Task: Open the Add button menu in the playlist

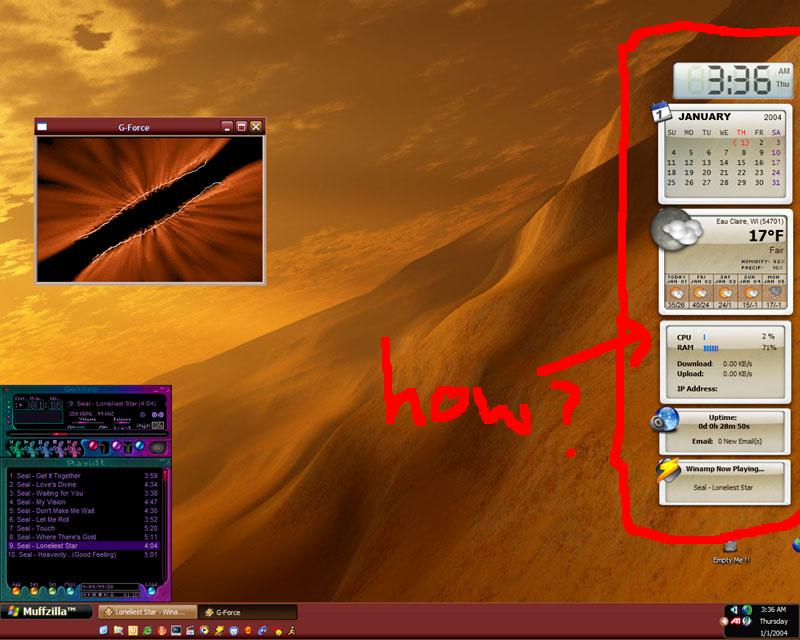Action: 15,588
